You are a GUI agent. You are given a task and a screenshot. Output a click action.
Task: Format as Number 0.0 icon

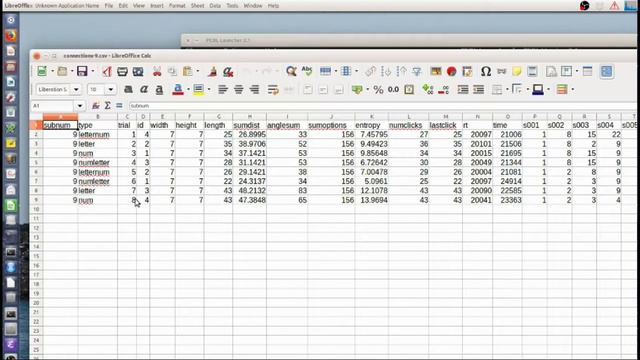coord(393,89)
